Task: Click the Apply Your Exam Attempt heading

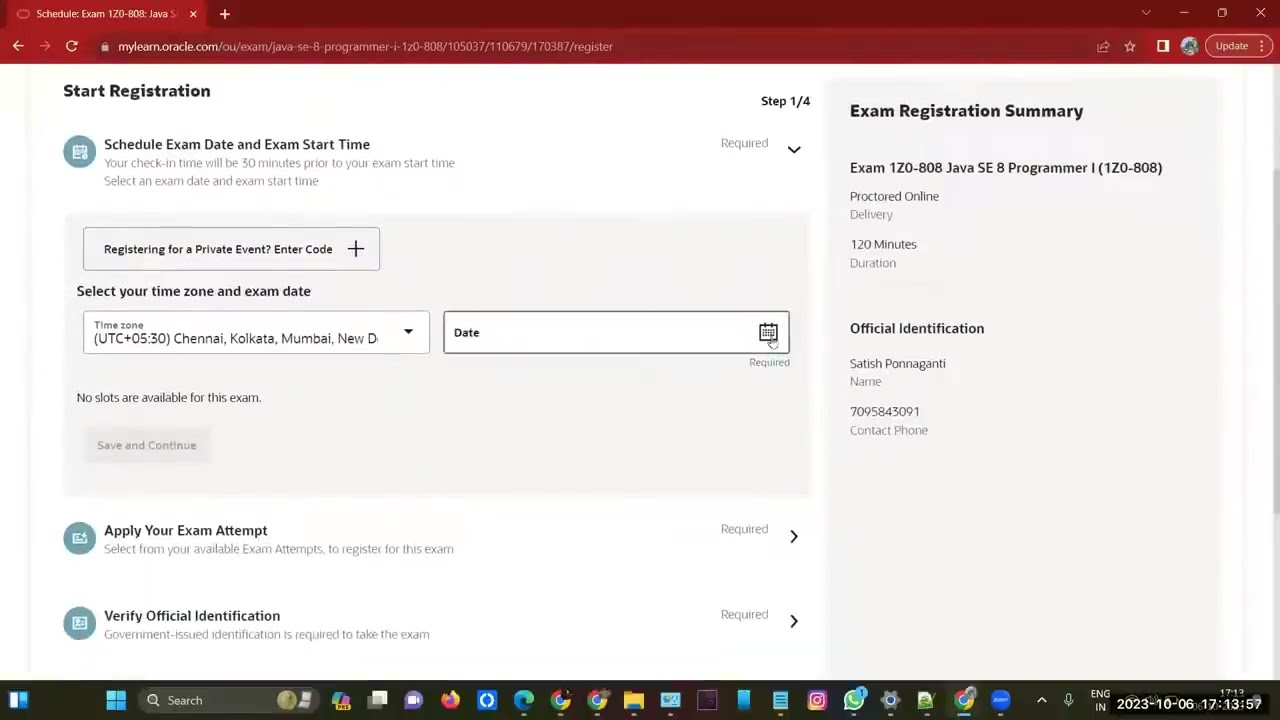Action: [185, 530]
